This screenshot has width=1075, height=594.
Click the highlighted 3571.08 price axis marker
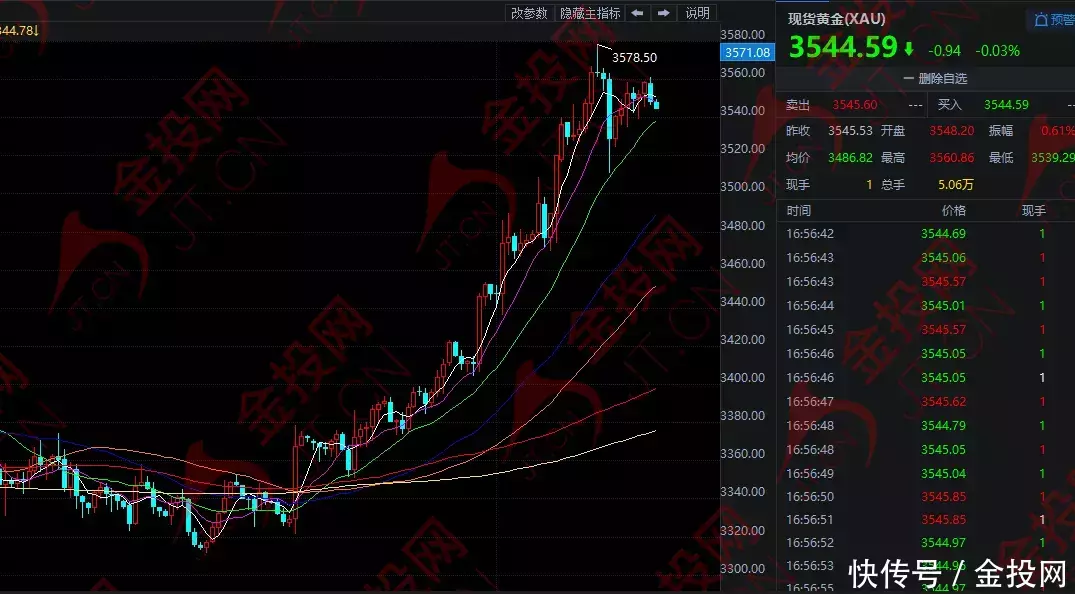pos(747,52)
